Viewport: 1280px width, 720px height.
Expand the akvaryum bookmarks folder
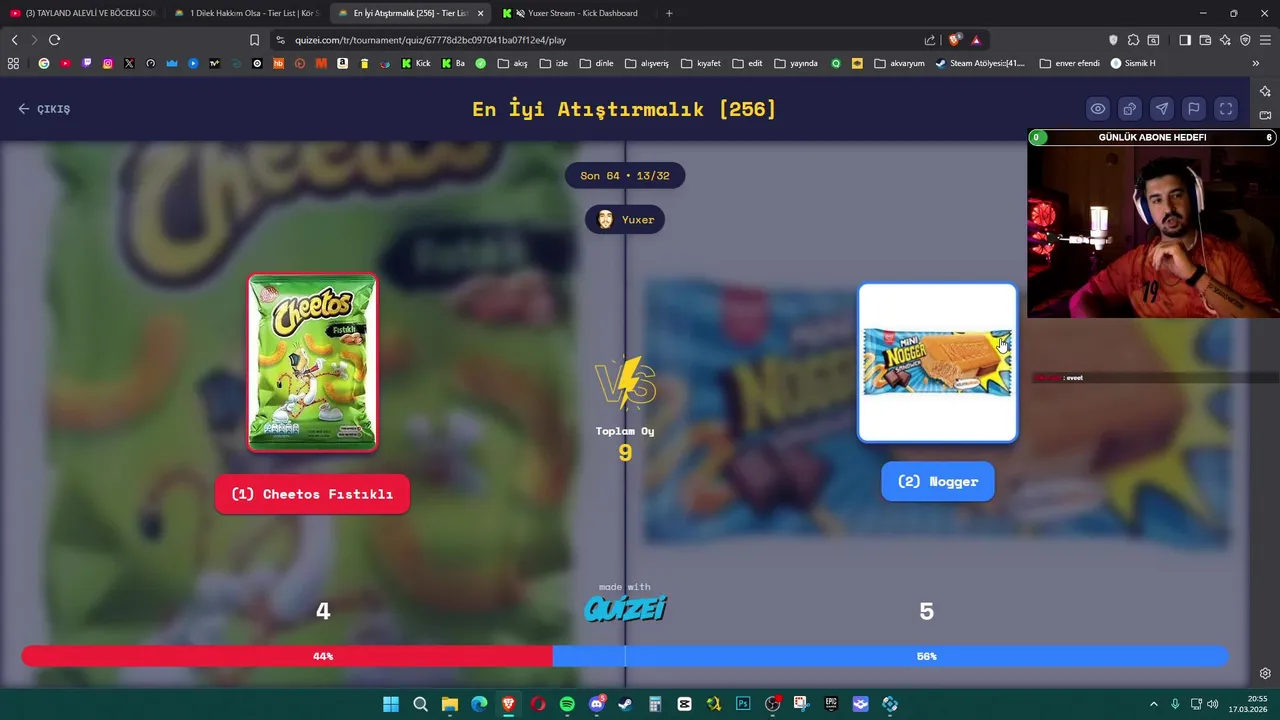pyautogui.click(x=899, y=63)
